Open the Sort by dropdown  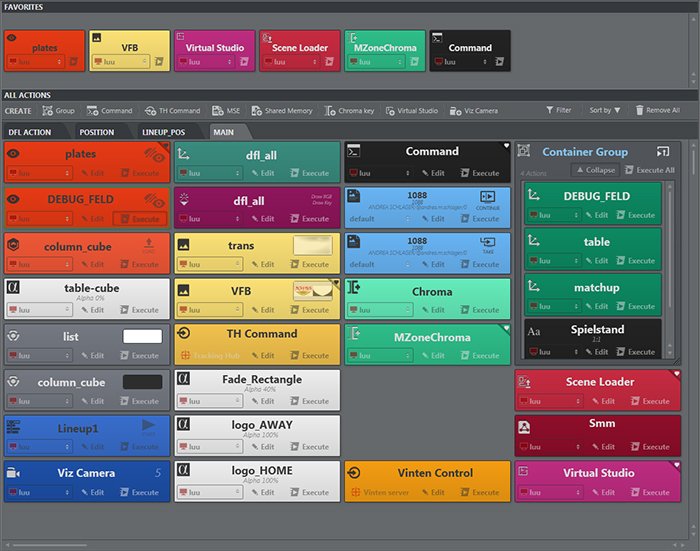(x=604, y=110)
